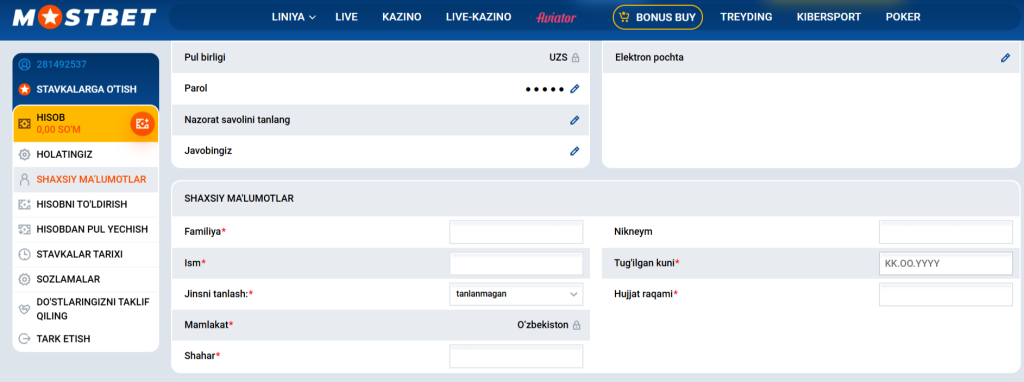The image size is (1024, 382).
Task: Select Shaxsiy ma'lumotlar sidebar item
Action: tap(86, 180)
